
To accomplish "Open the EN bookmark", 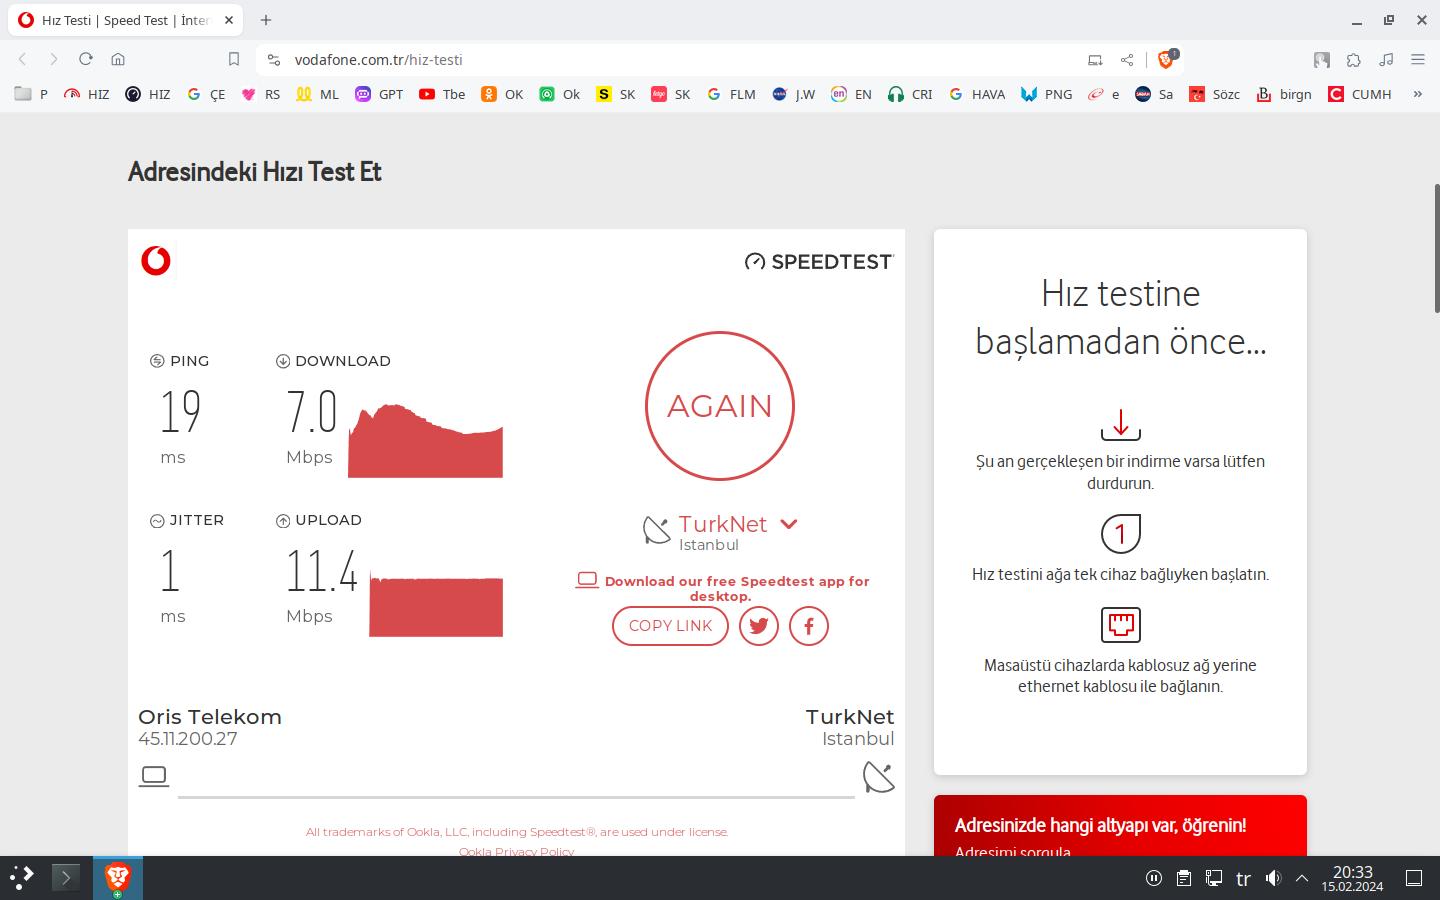I will [851, 94].
